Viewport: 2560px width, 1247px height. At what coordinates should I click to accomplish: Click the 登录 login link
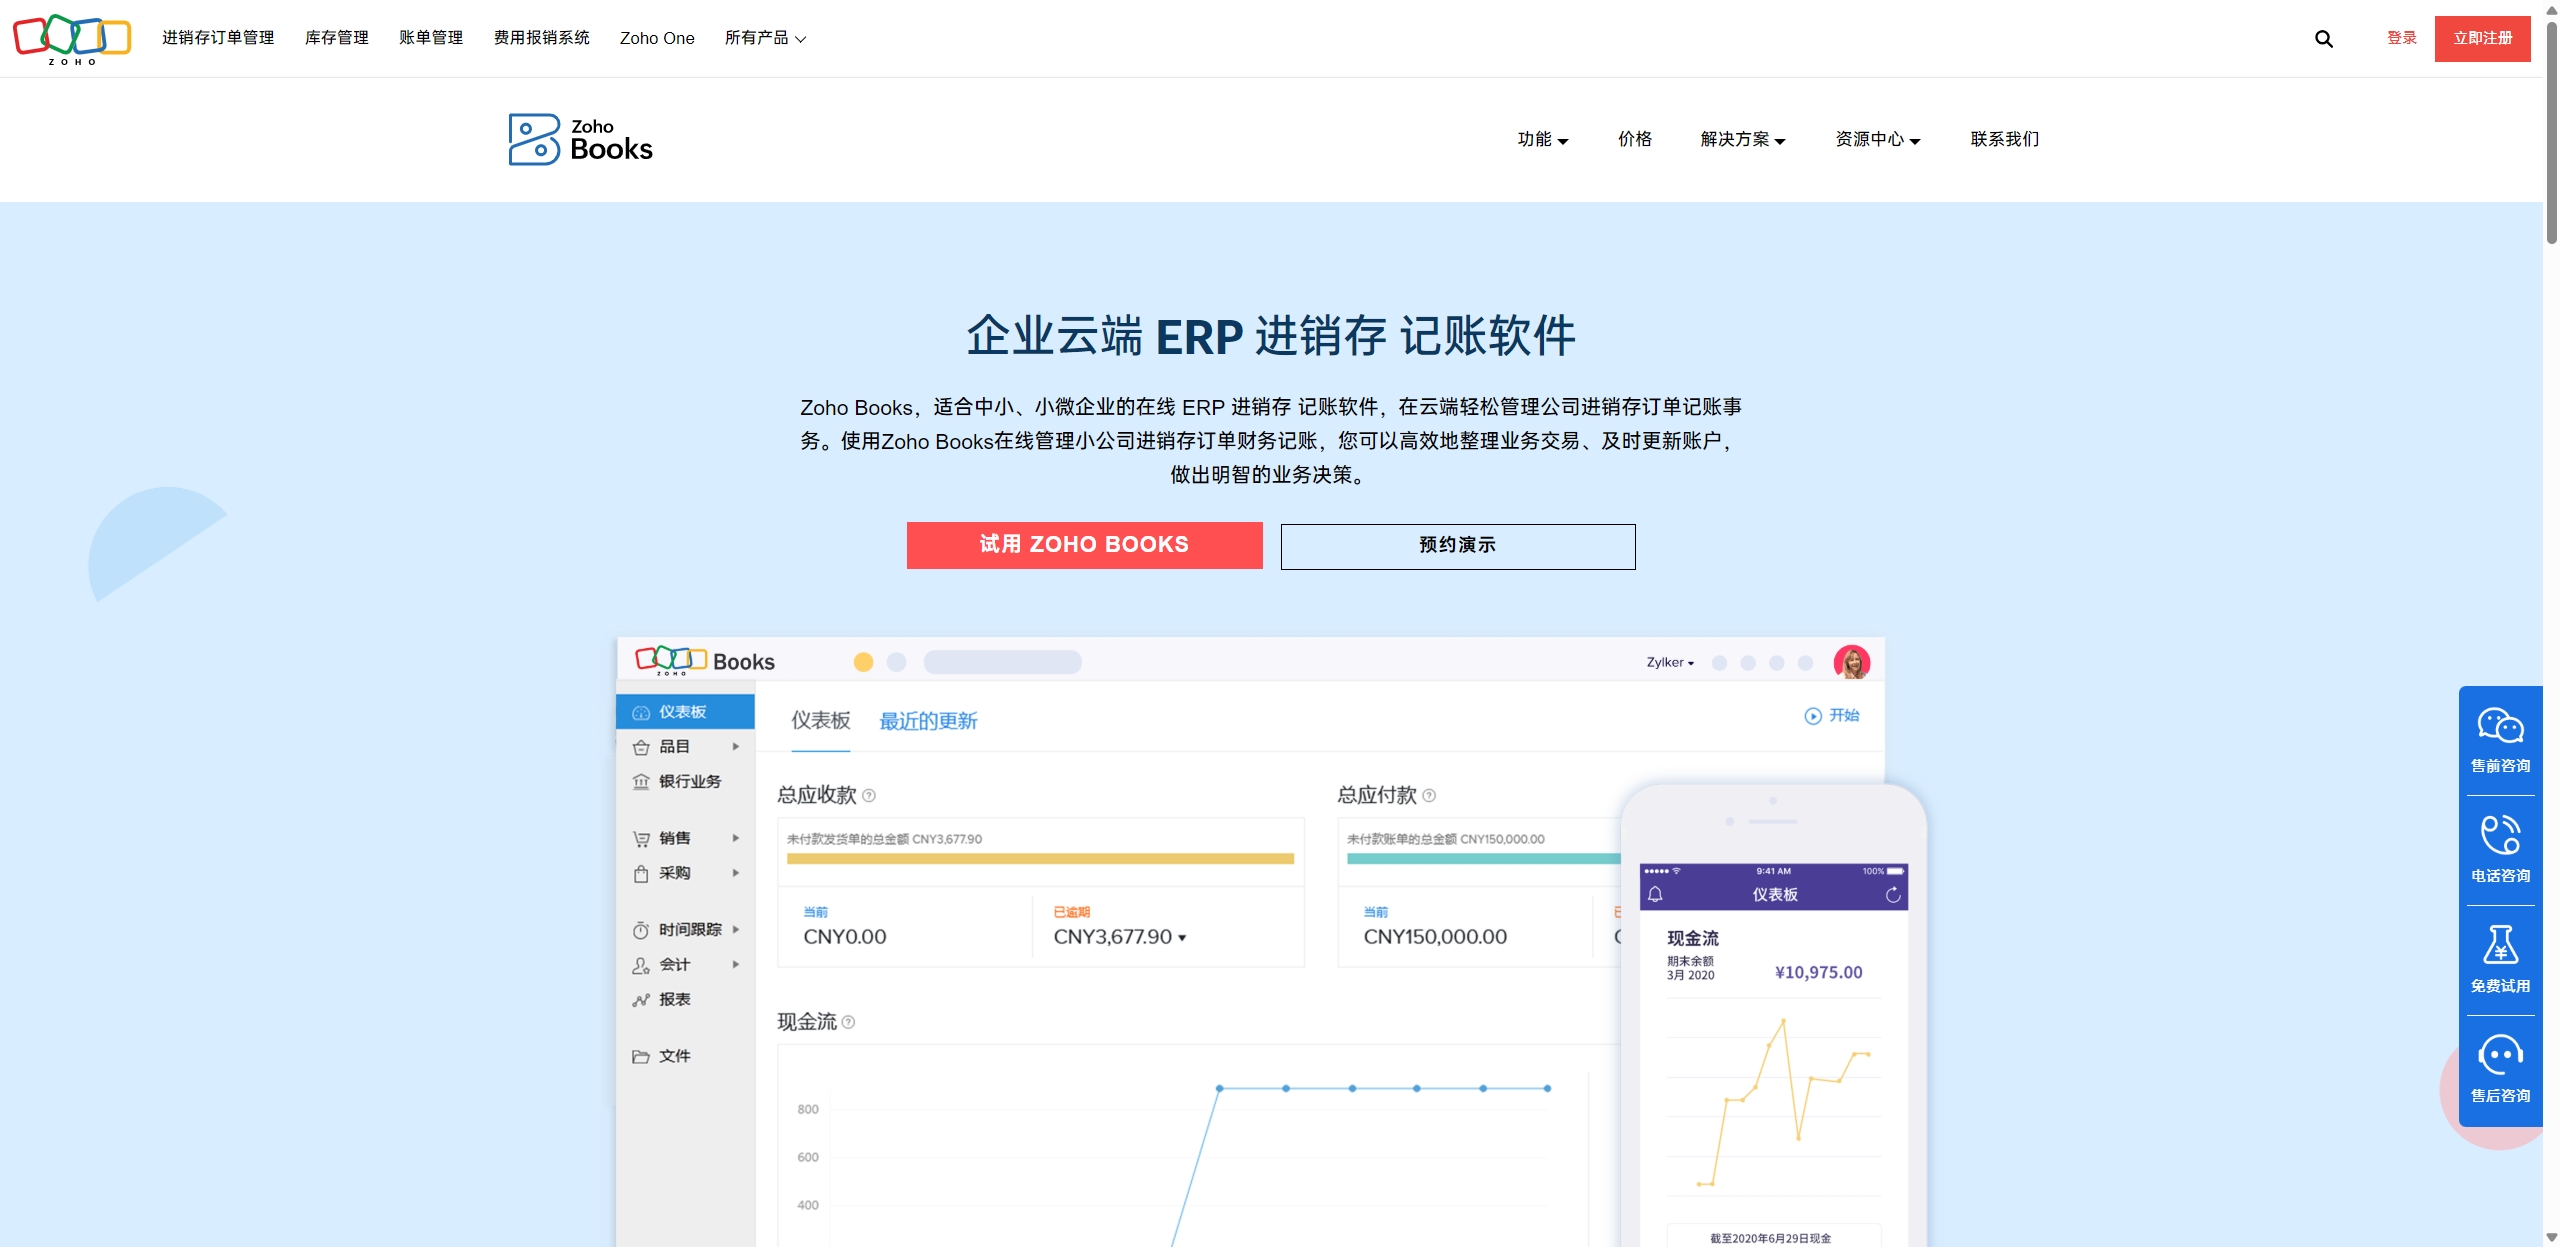[2401, 38]
